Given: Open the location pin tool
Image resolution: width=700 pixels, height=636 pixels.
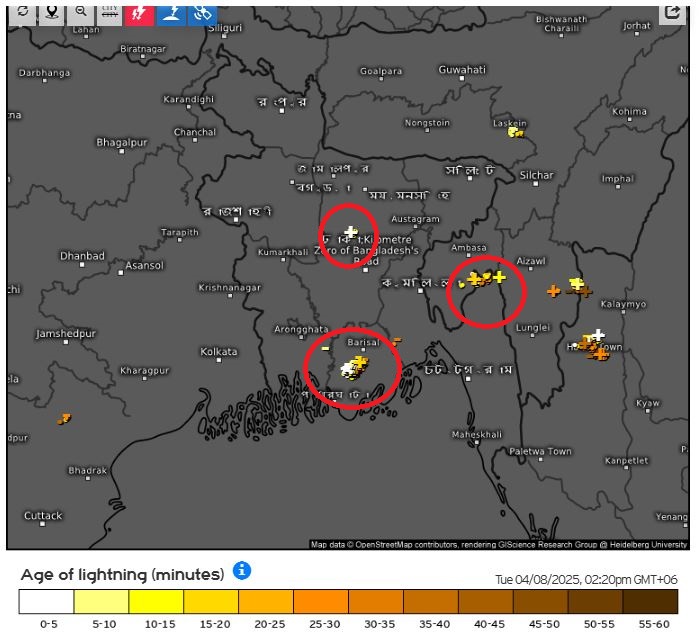Looking at the screenshot, I should coord(52,13).
